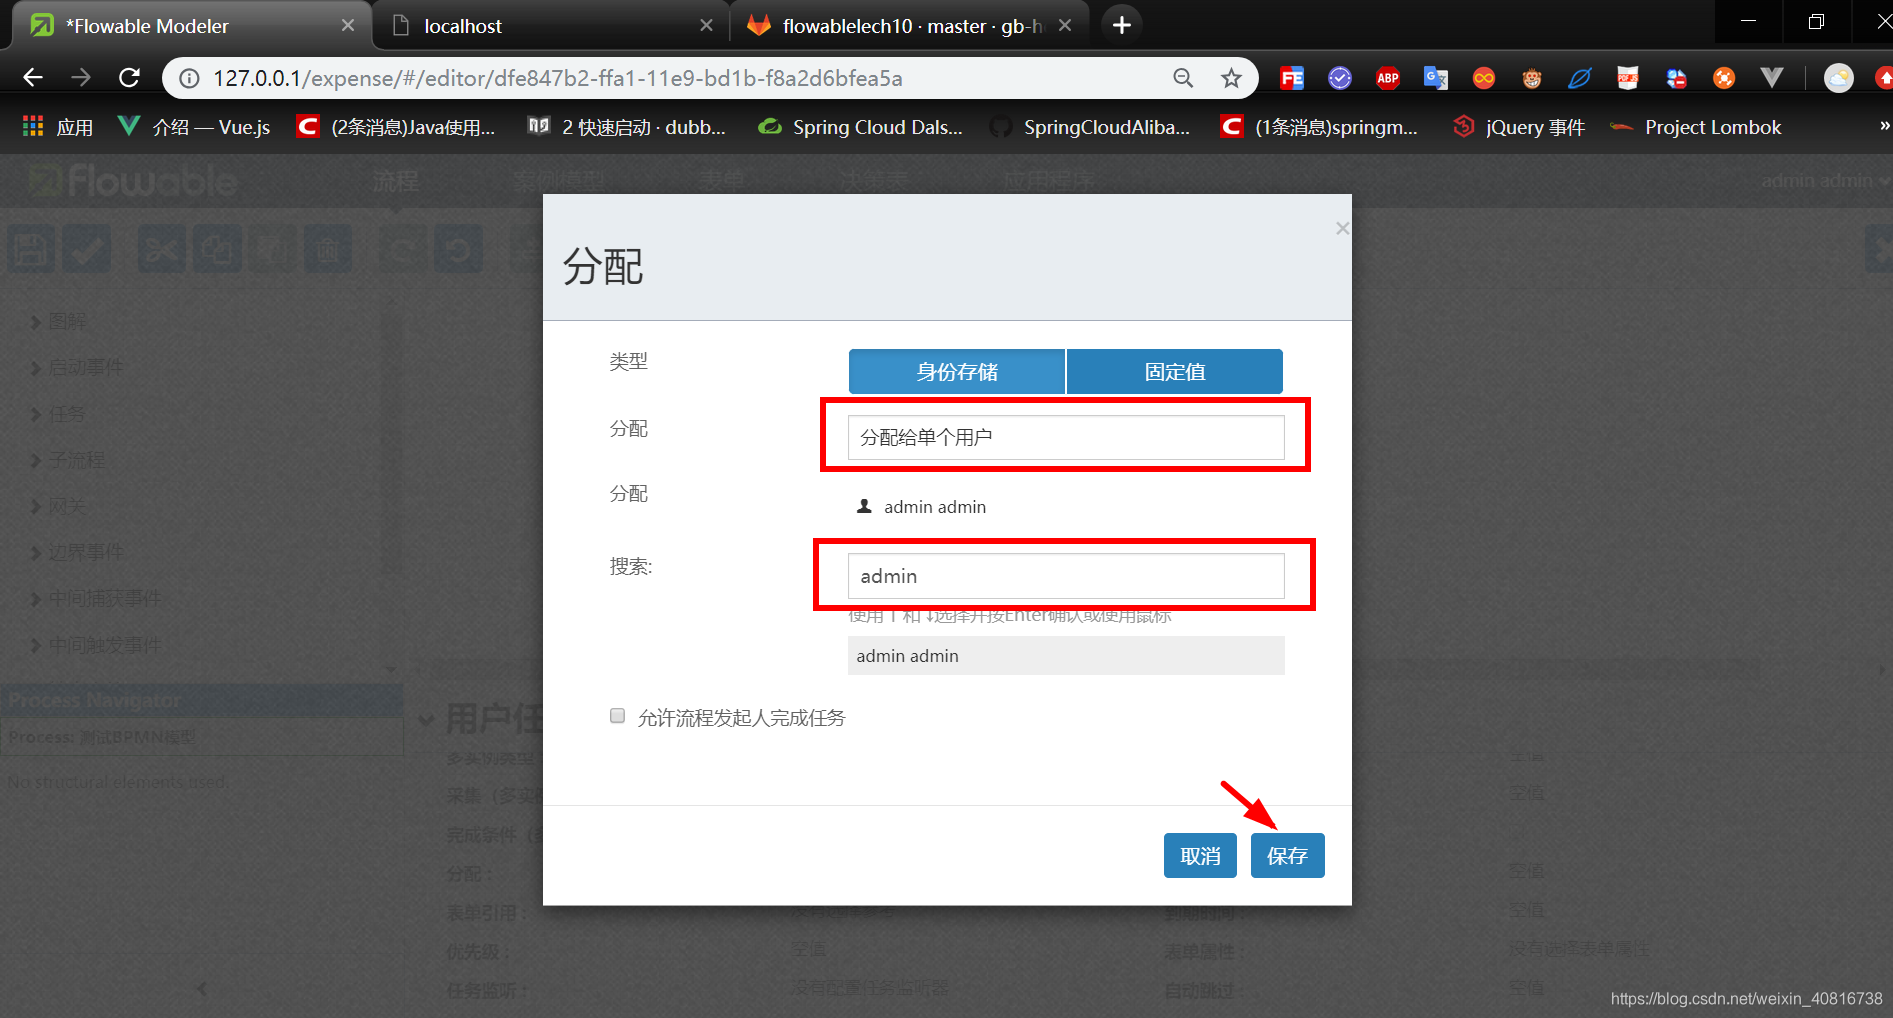Switch assignment type to 固定值
1893x1018 pixels.
point(1174,371)
